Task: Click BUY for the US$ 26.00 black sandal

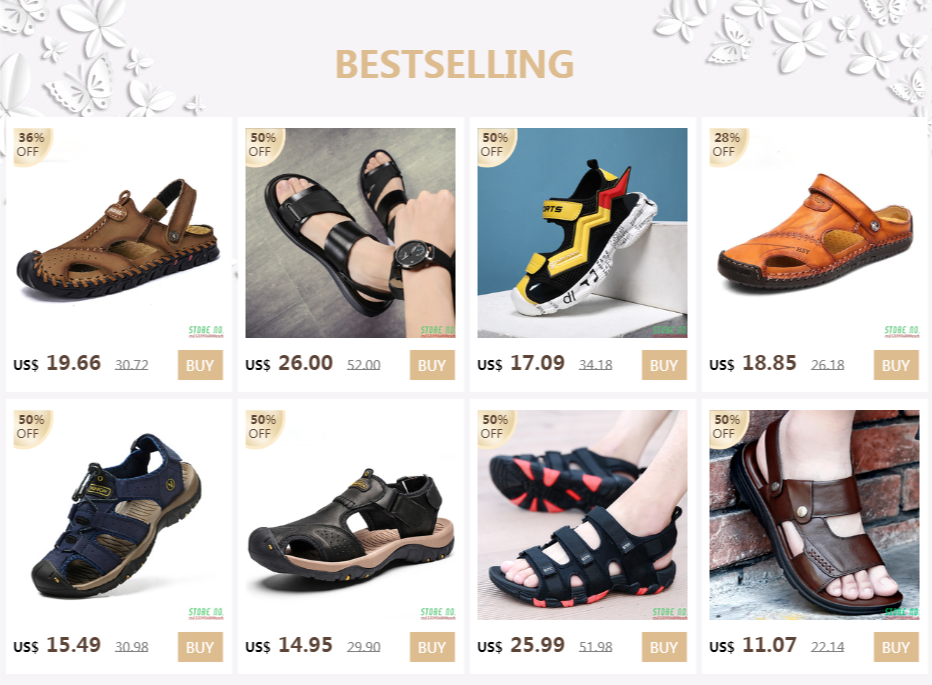Action: 432,365
